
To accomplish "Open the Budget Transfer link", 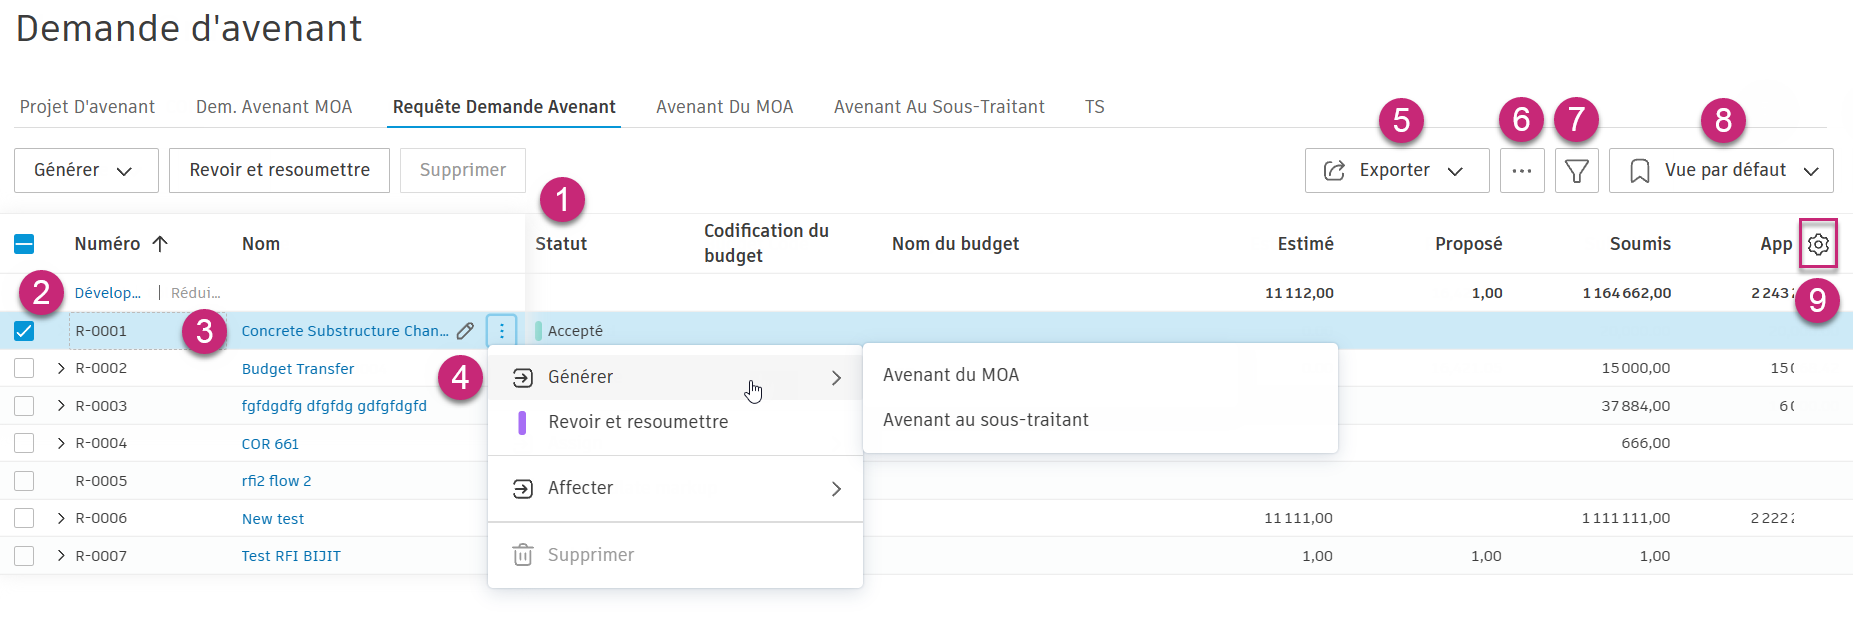I will 298,369.
